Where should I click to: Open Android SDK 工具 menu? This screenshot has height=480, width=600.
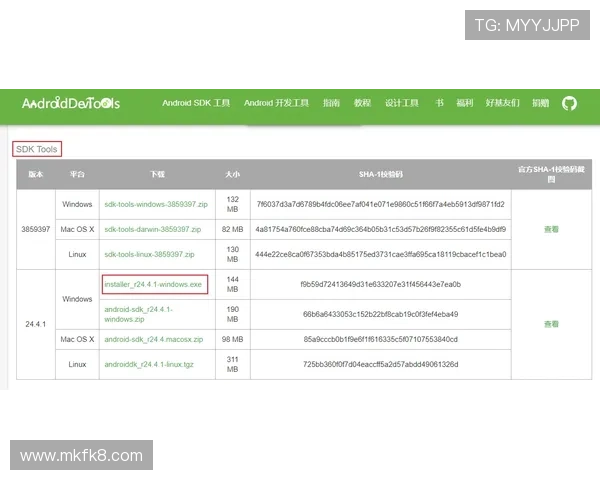tap(196, 103)
